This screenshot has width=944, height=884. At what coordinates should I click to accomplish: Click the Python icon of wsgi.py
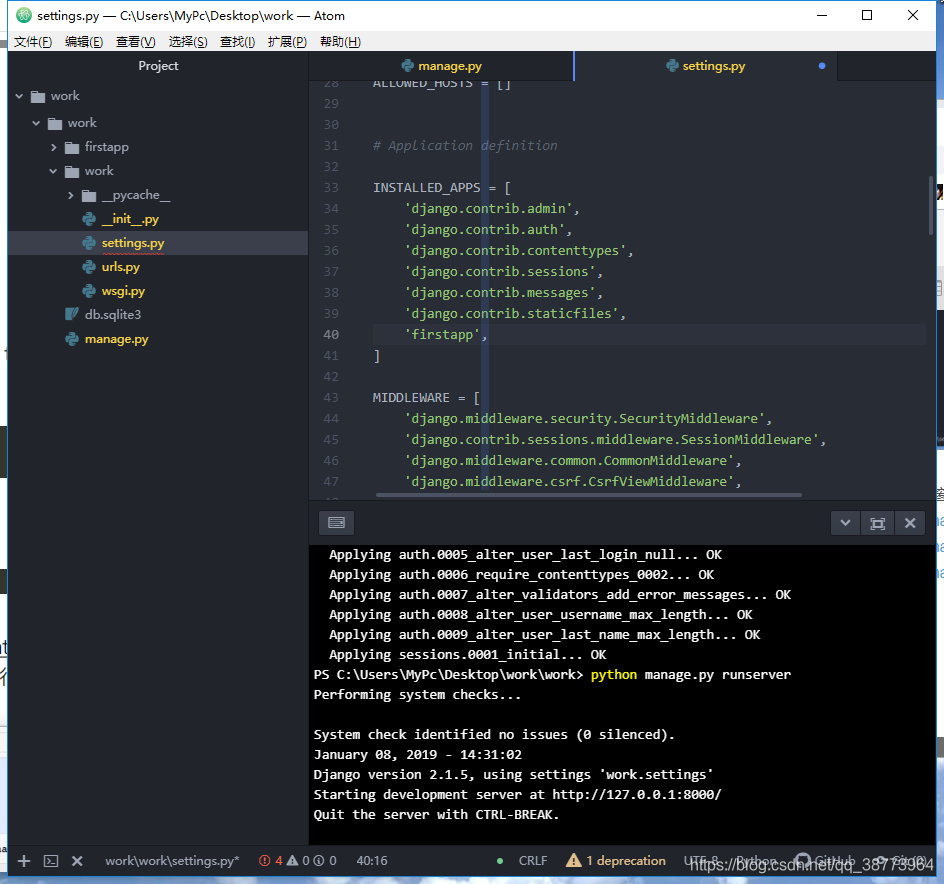(x=89, y=291)
